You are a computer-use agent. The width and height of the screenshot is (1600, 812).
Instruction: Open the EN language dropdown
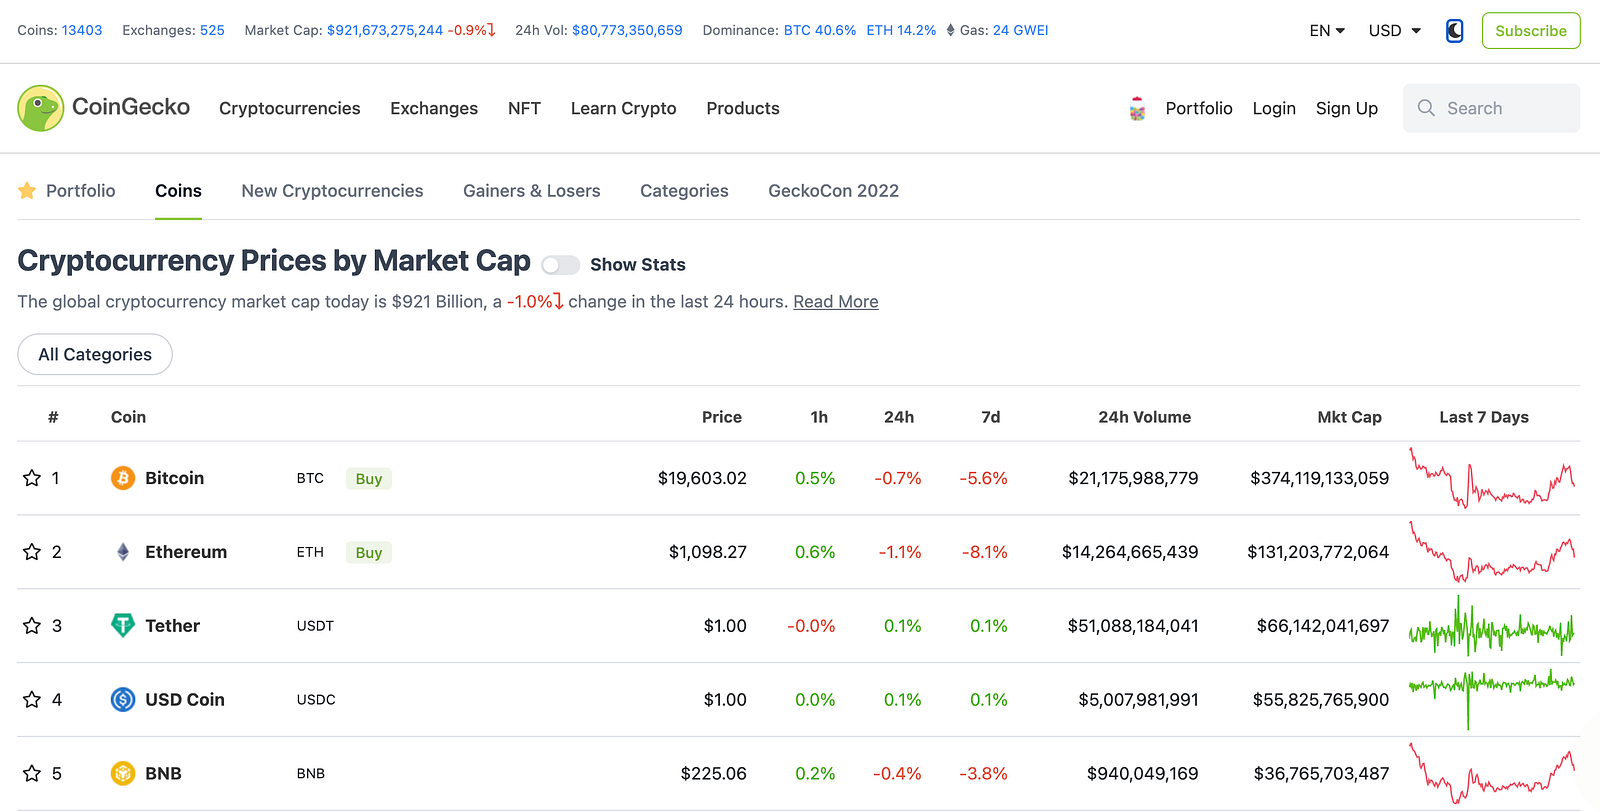point(1327,31)
